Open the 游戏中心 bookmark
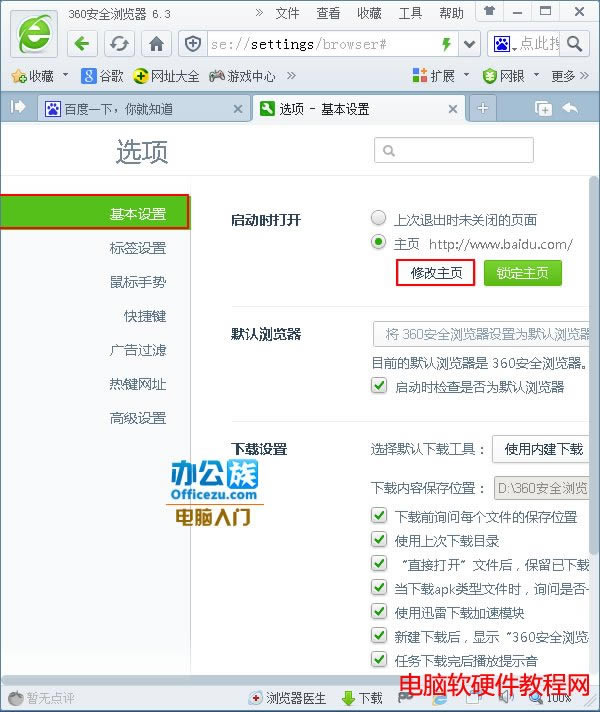This screenshot has width=600, height=712. pyautogui.click(x=242, y=76)
